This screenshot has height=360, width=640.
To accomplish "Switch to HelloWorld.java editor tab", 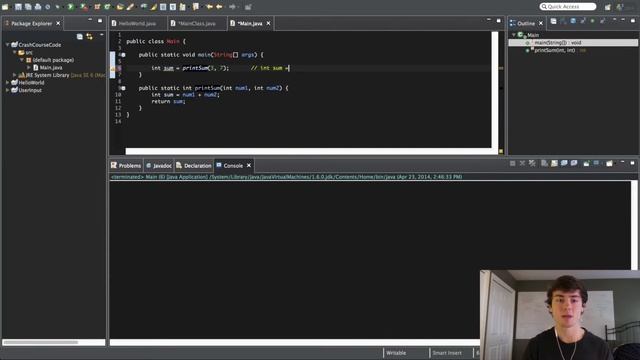I will pyautogui.click(x=137, y=24).
